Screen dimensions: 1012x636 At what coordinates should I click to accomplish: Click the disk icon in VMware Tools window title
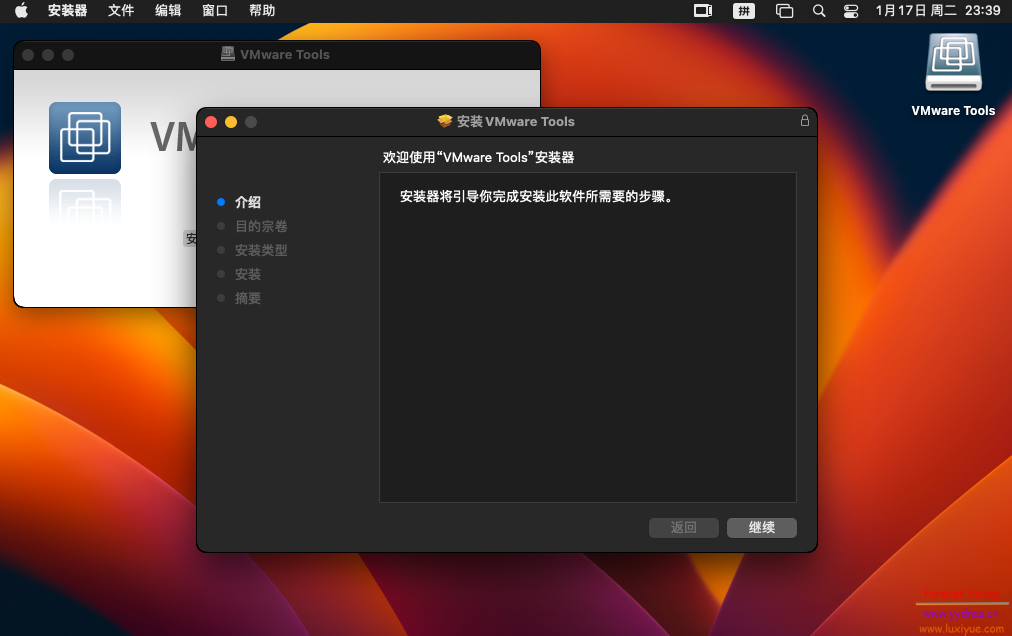pos(228,54)
